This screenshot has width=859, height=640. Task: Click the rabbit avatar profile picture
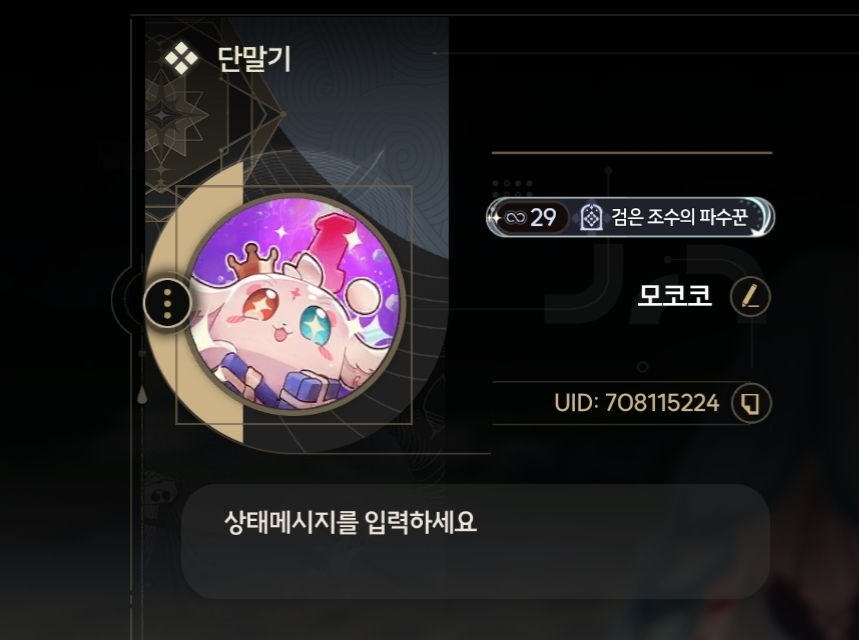tap(294, 305)
